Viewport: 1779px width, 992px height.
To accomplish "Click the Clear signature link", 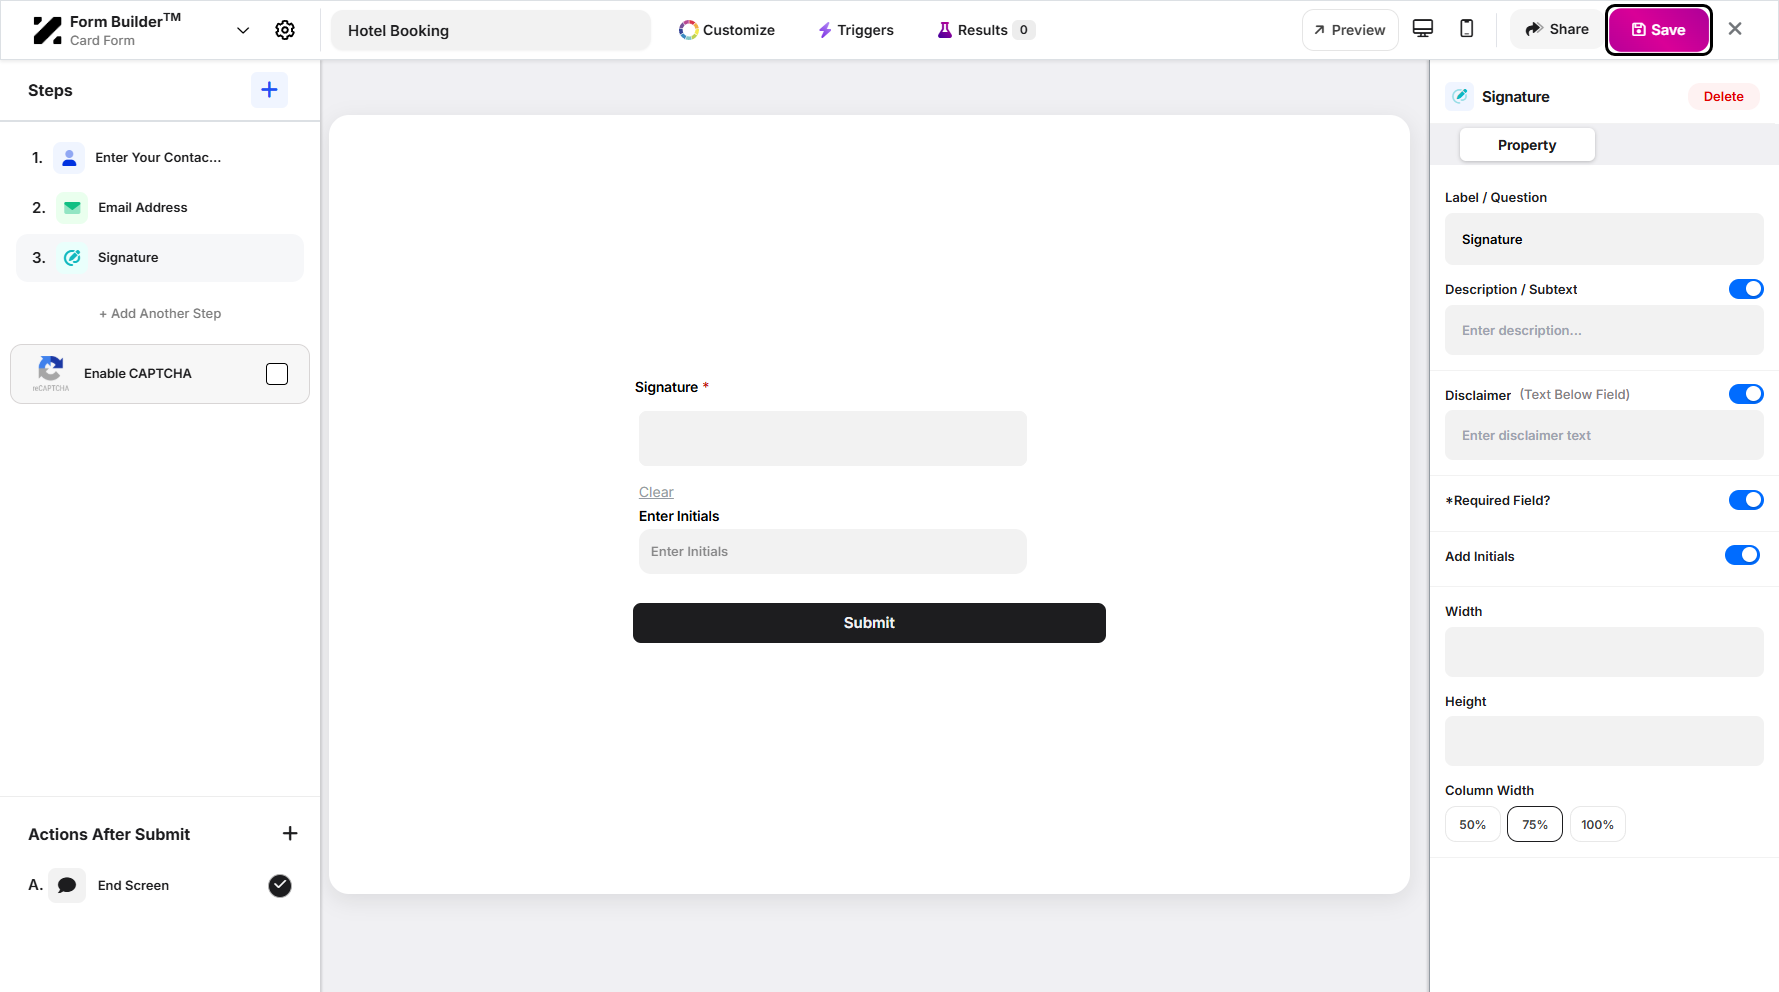I will click(656, 492).
